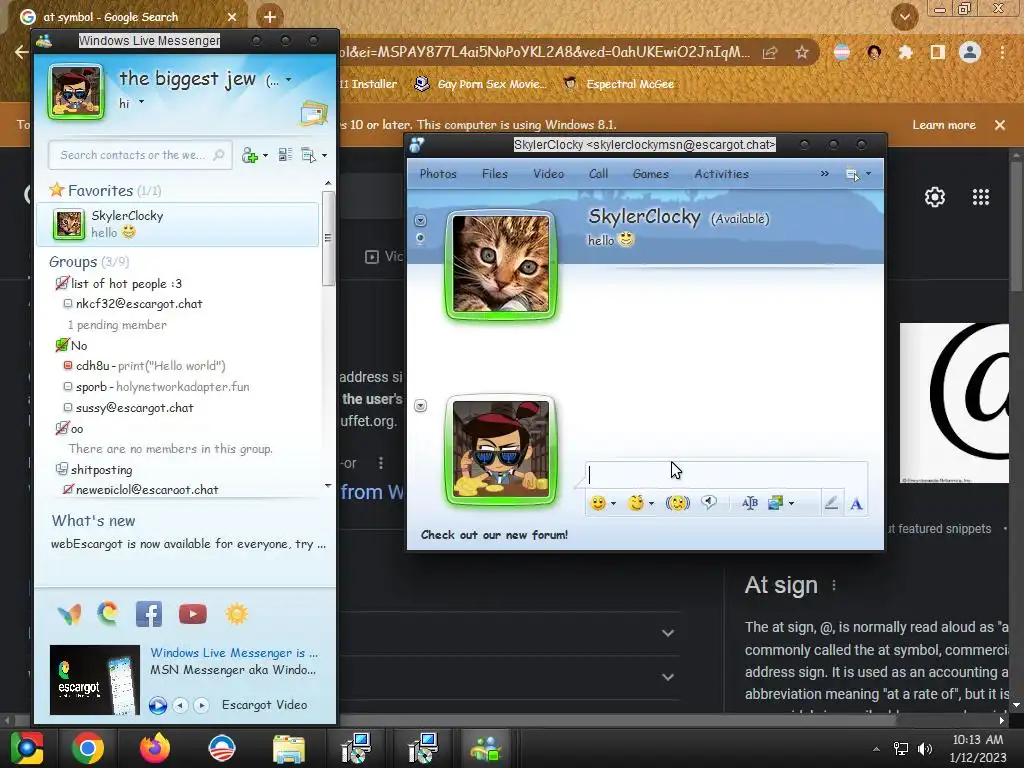Screen dimensions: 1024x768
Task: Go to next Escargot video
Action: (202, 705)
